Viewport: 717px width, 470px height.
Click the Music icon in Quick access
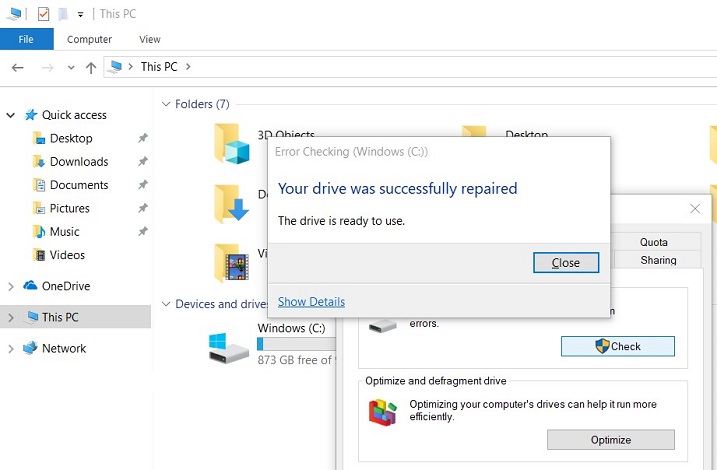[39, 231]
